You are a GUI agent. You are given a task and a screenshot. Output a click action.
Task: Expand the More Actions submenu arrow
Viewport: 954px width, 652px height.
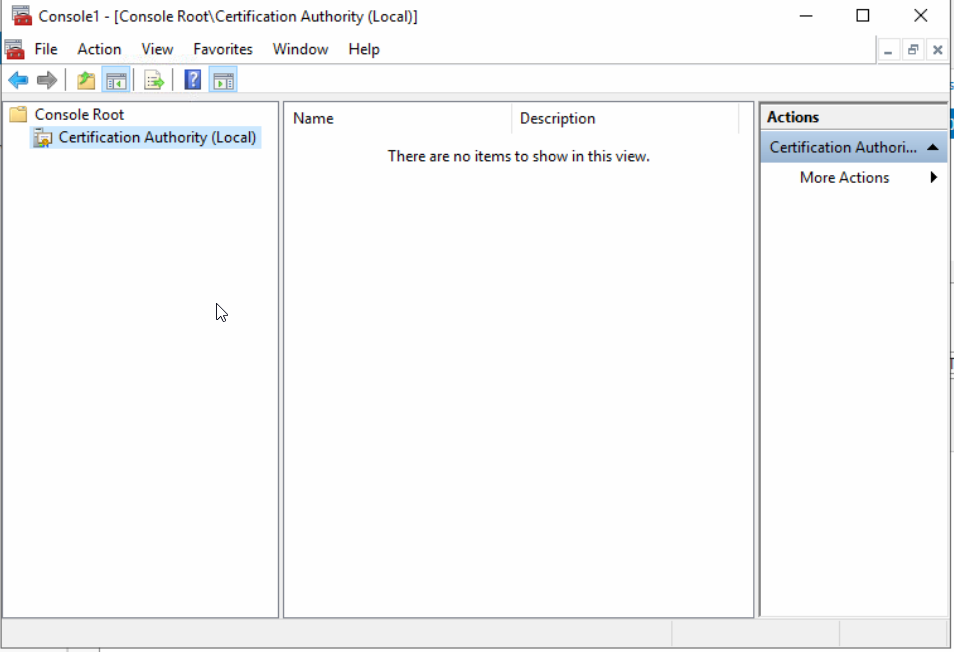click(934, 177)
